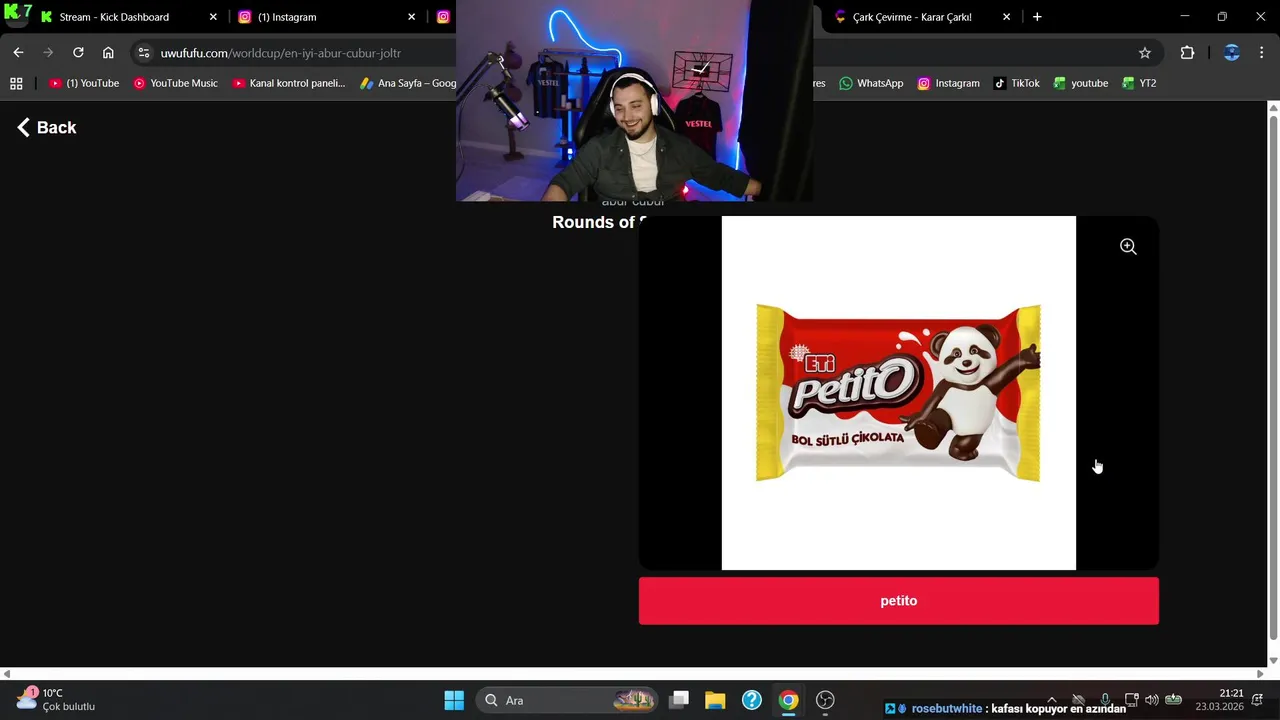Bookmark this page with the star icon
The image size is (1280, 720).
click(1145, 53)
